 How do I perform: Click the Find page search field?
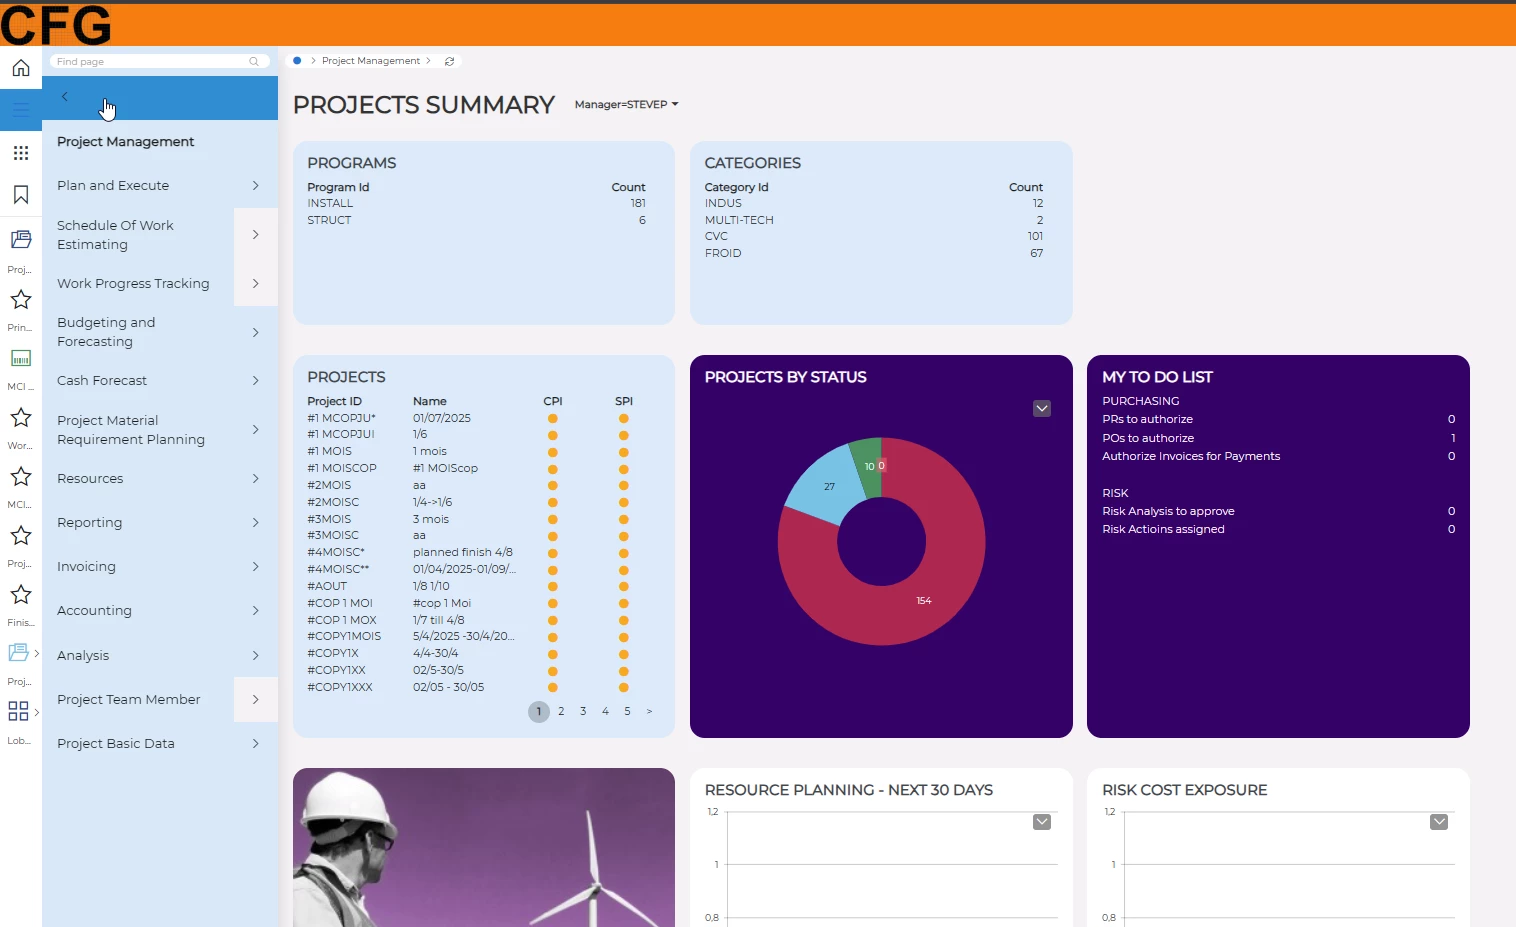(150, 62)
